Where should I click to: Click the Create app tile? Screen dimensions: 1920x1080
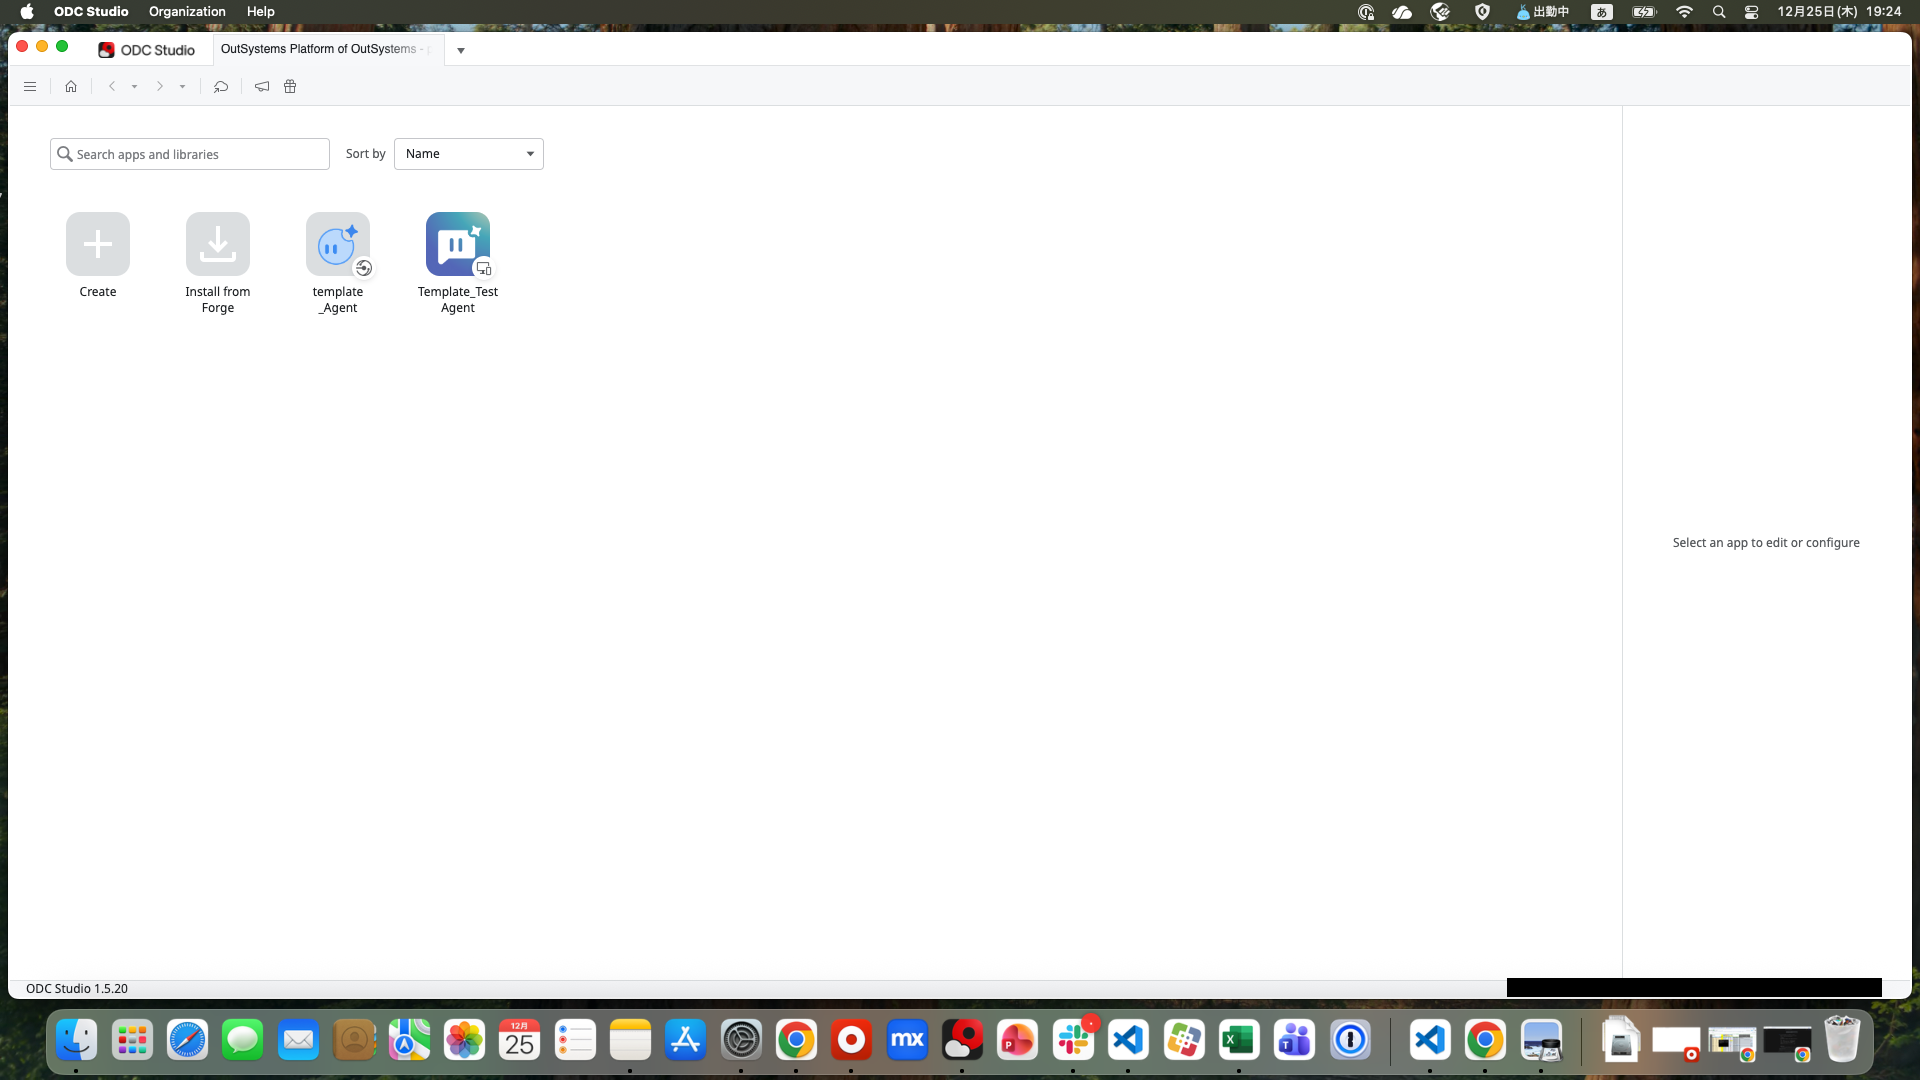pyautogui.click(x=98, y=244)
